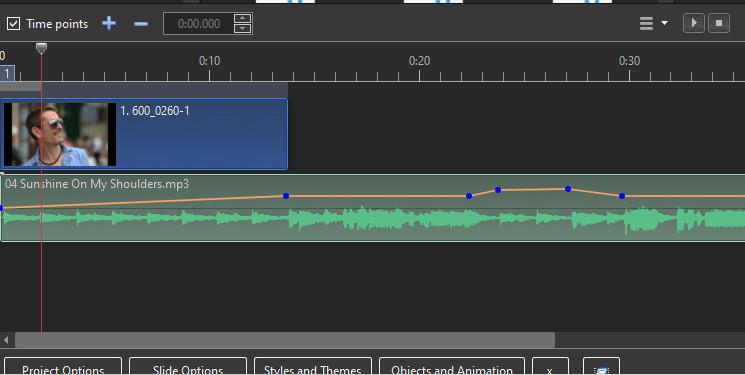This screenshot has height=375, width=745.
Task: Expand the dropdown arrow beside the menu icon
Action: coord(664,23)
